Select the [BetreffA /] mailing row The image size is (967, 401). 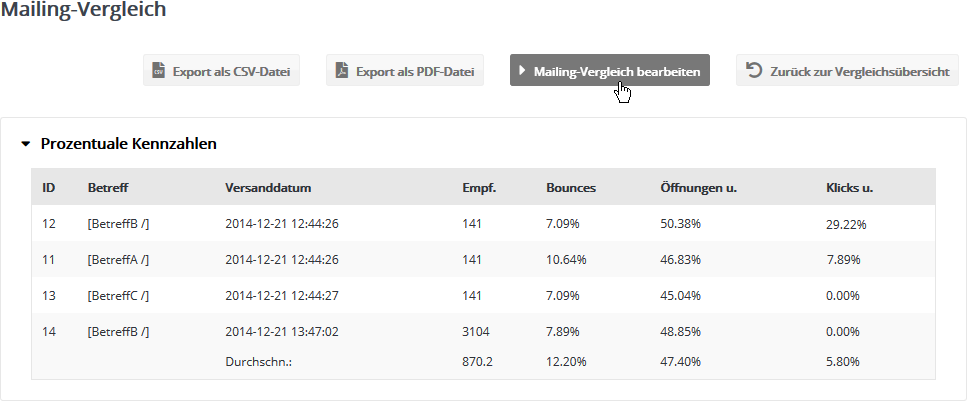[x=119, y=260]
